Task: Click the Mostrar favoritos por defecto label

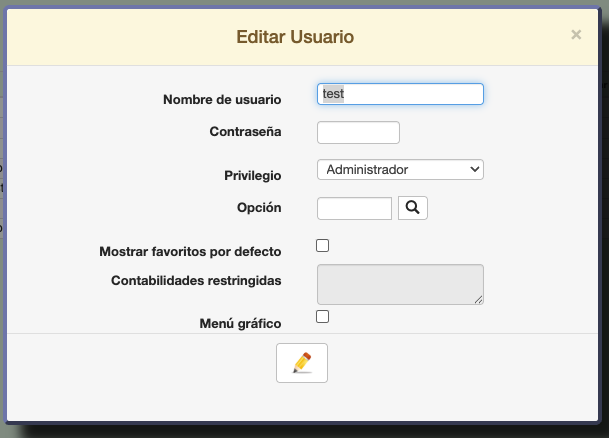Action: [190, 252]
